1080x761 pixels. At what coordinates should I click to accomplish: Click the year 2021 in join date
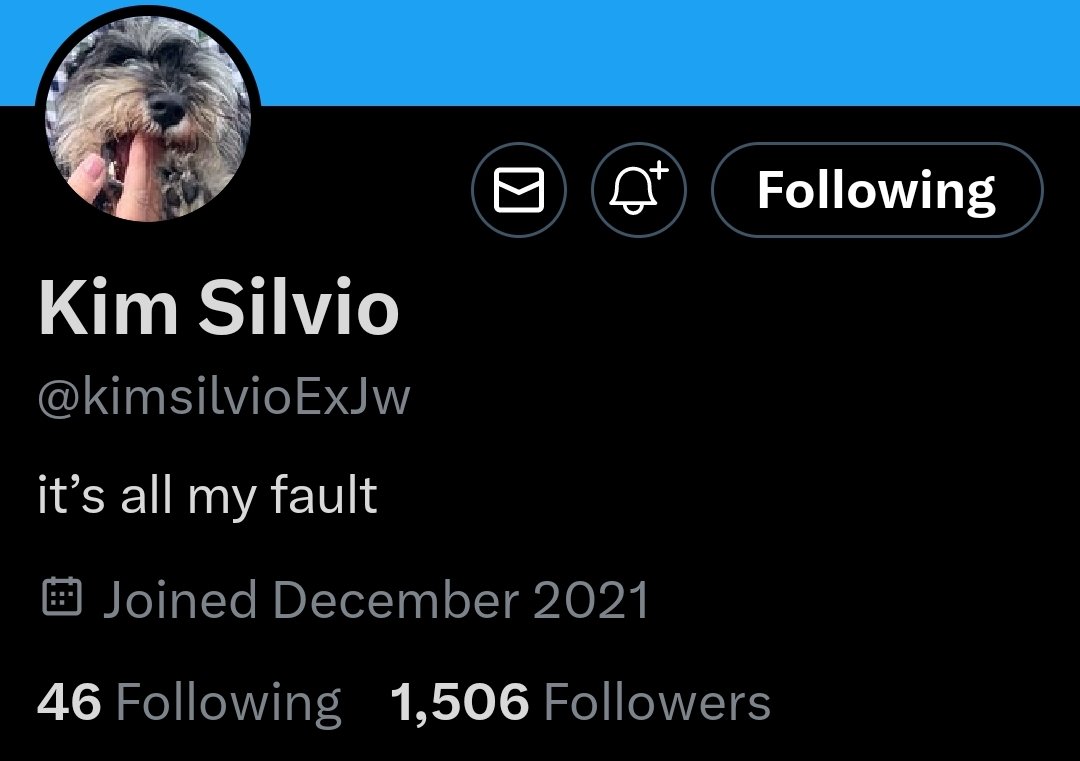pos(591,600)
